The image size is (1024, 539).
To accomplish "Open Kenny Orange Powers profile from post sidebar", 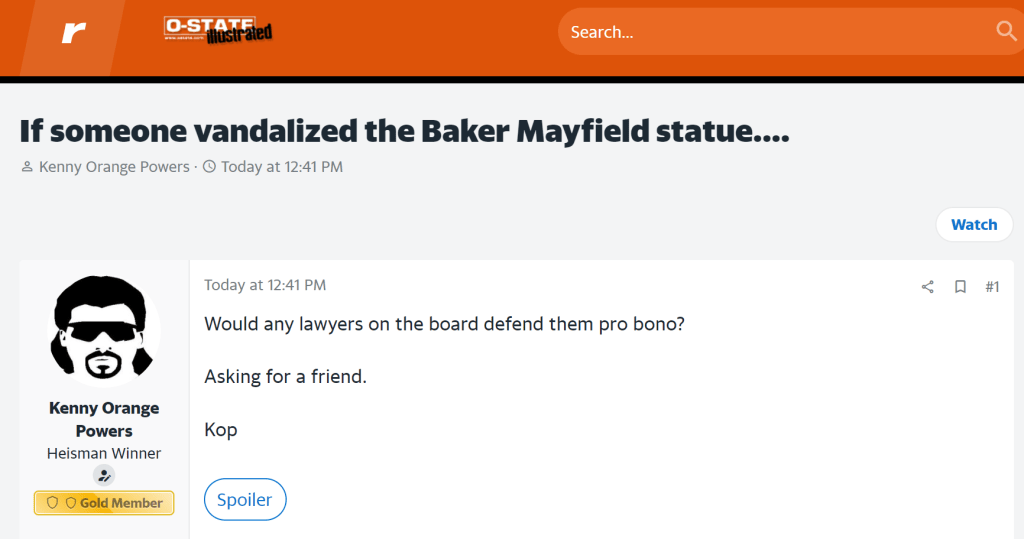I will (104, 419).
